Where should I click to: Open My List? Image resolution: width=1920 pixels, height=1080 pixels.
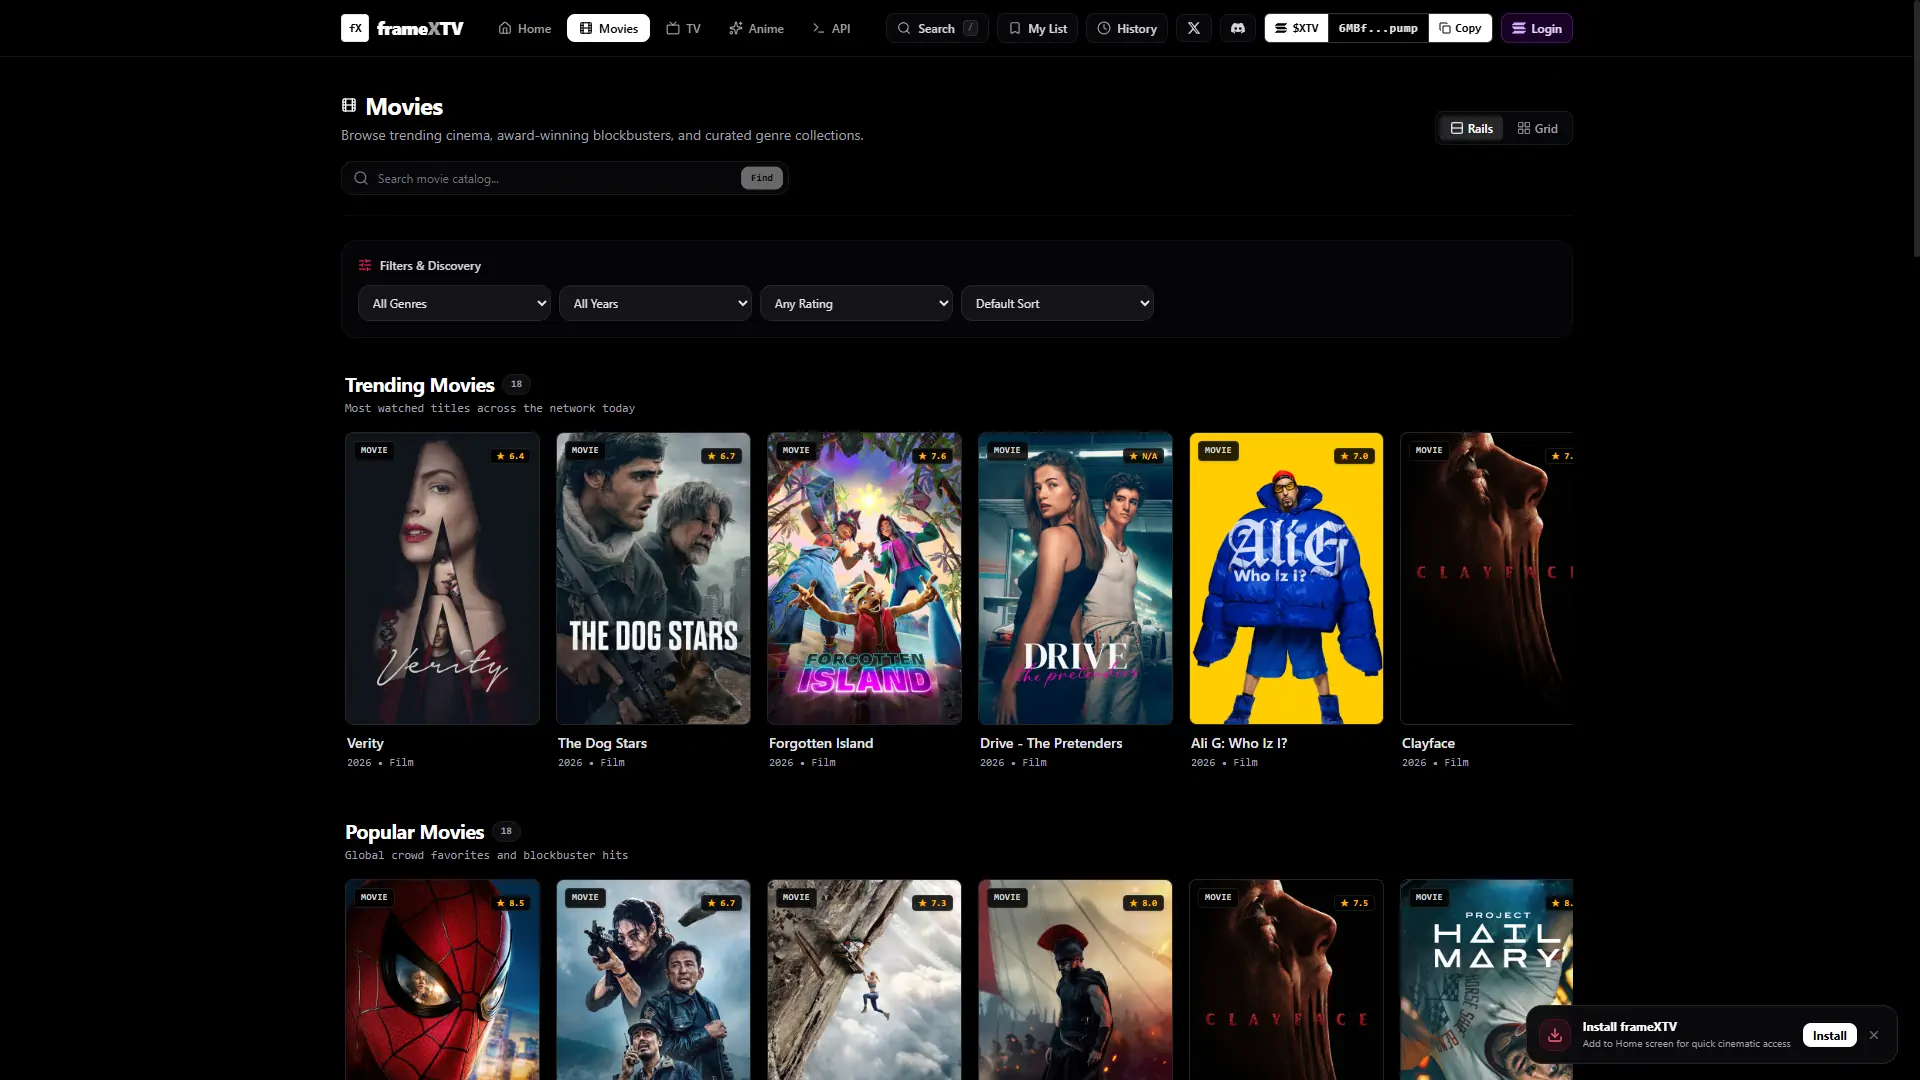click(x=1037, y=28)
